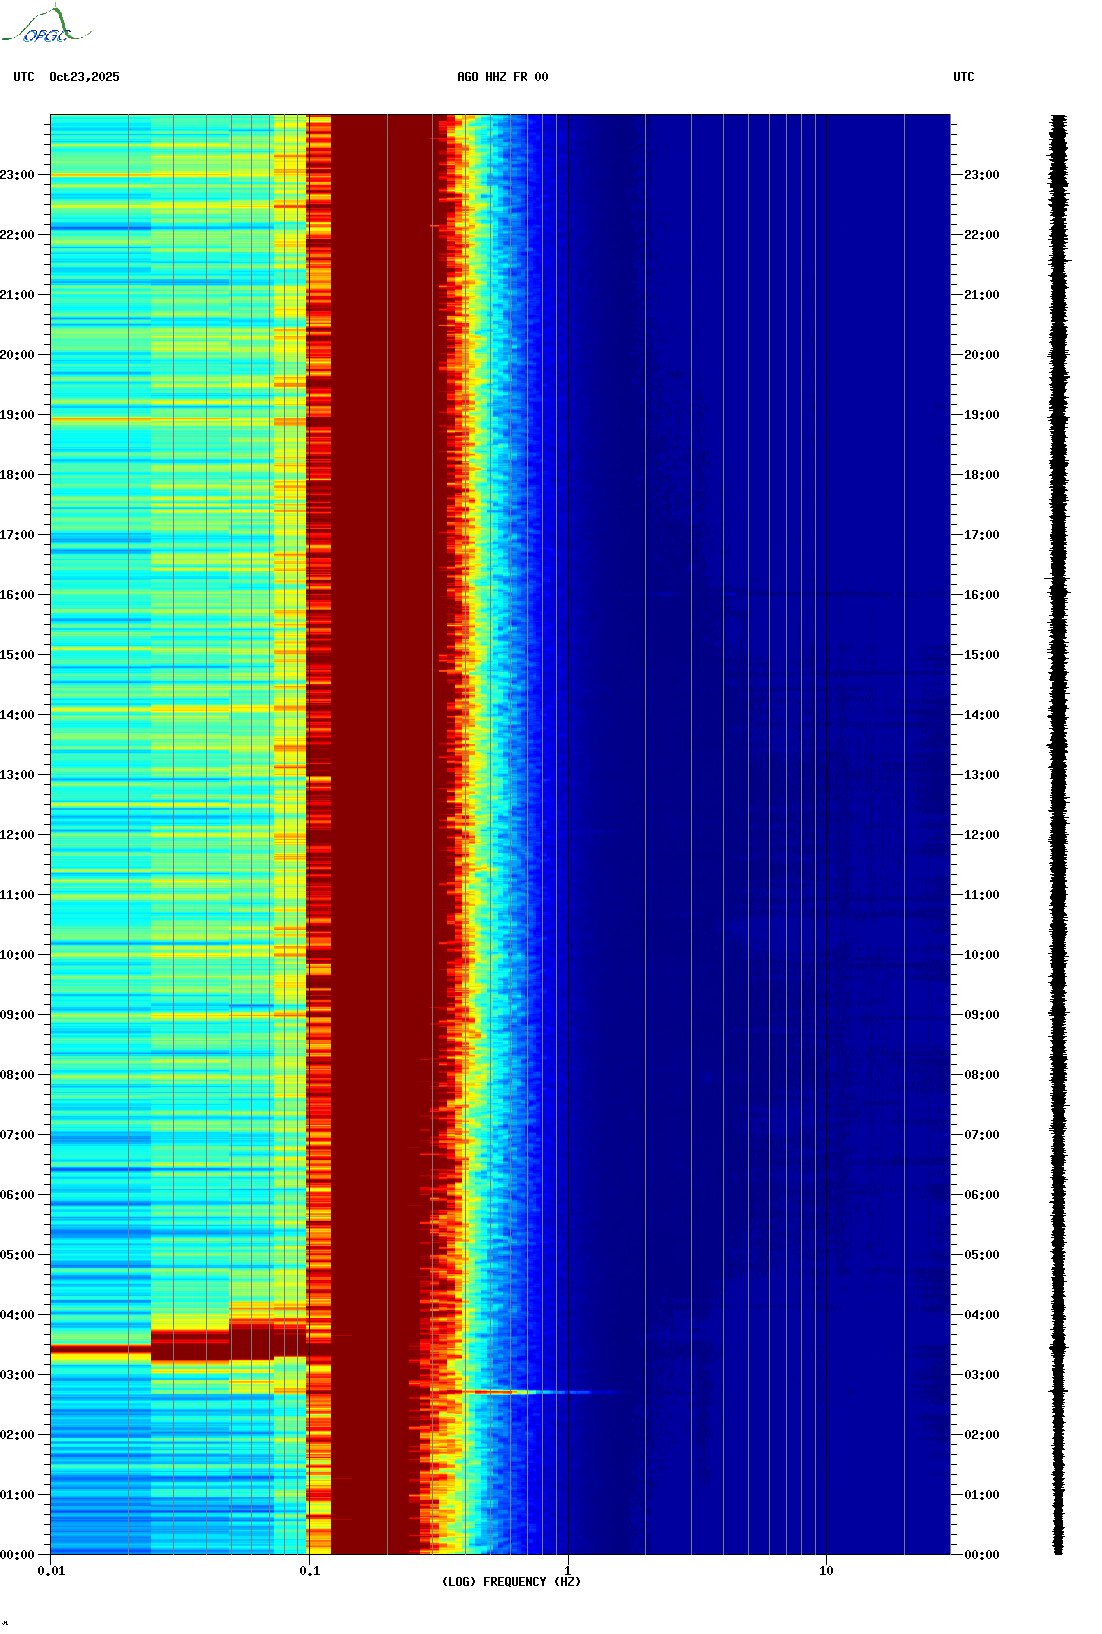Select the 00:00 marker on right axis

click(x=981, y=1555)
